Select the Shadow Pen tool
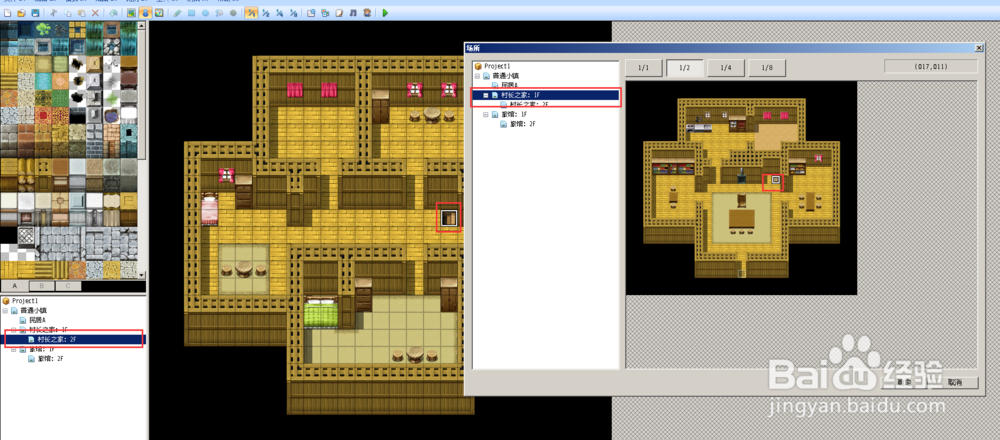Image resolution: width=1000 pixels, height=440 pixels. pos(233,13)
